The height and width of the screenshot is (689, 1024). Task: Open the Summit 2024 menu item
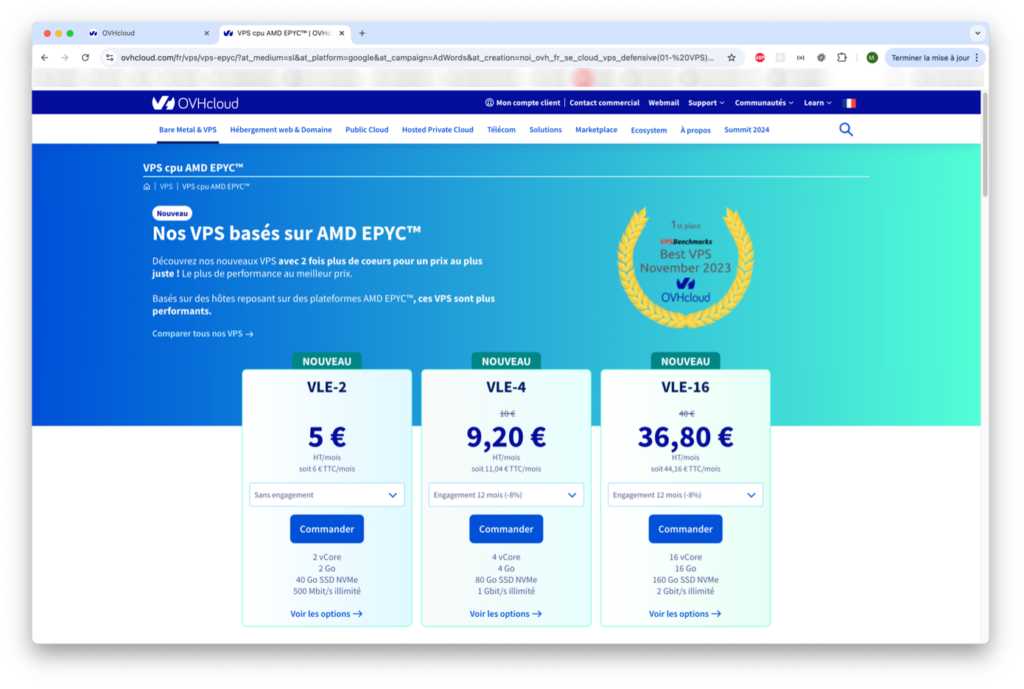[746, 130]
